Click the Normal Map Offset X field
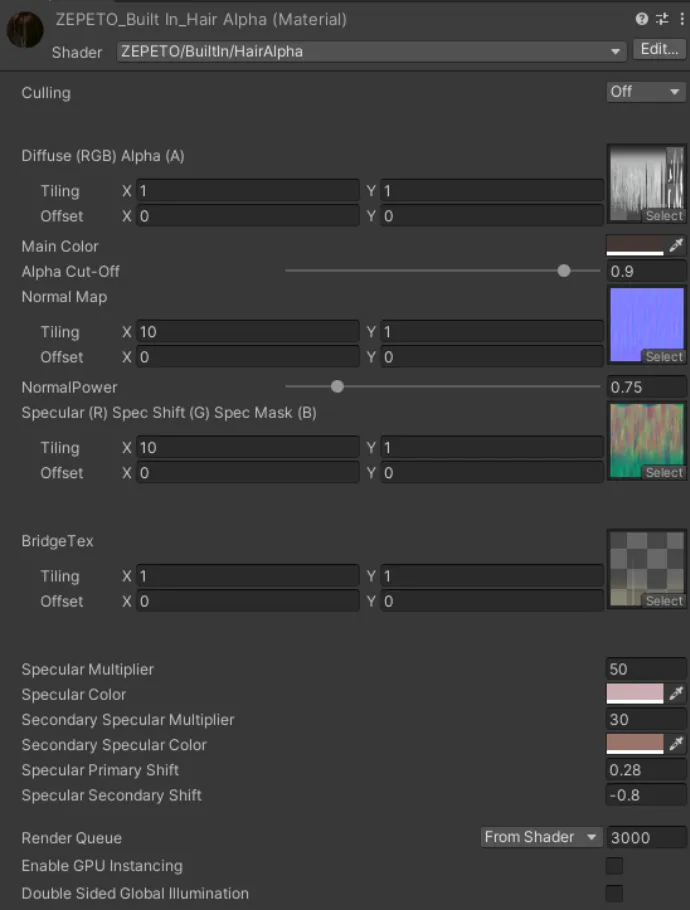 (248, 357)
